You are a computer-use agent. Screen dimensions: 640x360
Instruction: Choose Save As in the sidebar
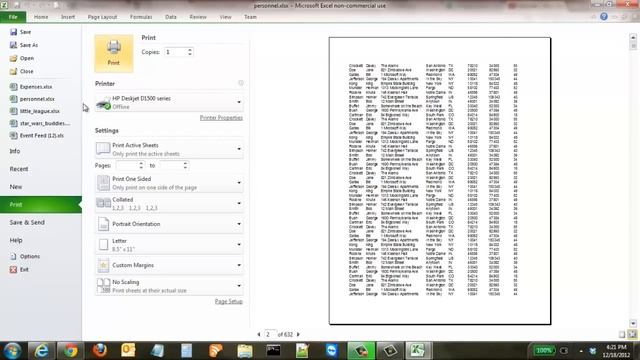(x=24, y=45)
